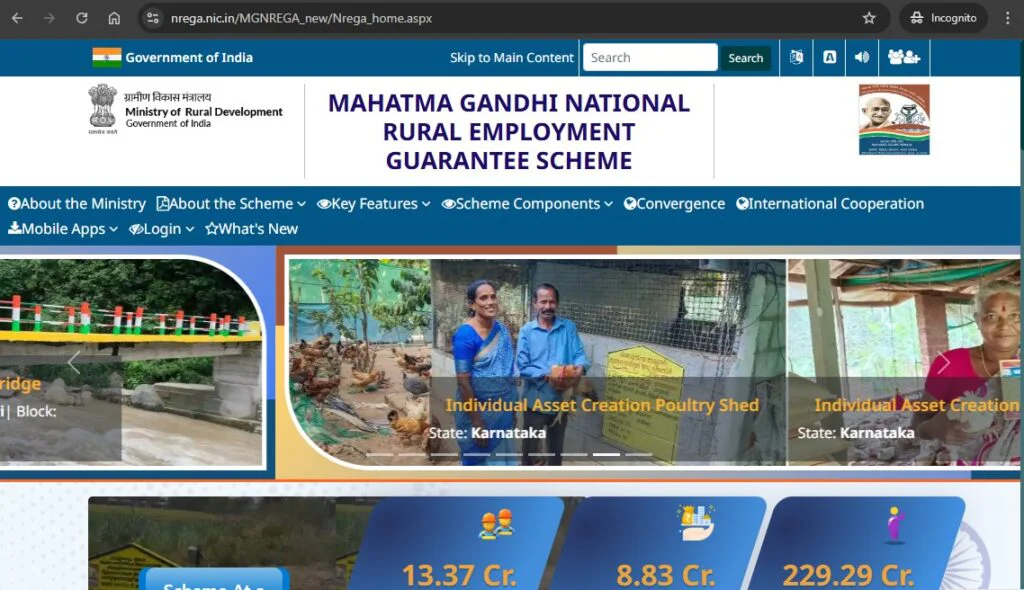The width and height of the screenshot is (1024, 590).
Task: Go back using browser back arrow
Action: pos(17,18)
